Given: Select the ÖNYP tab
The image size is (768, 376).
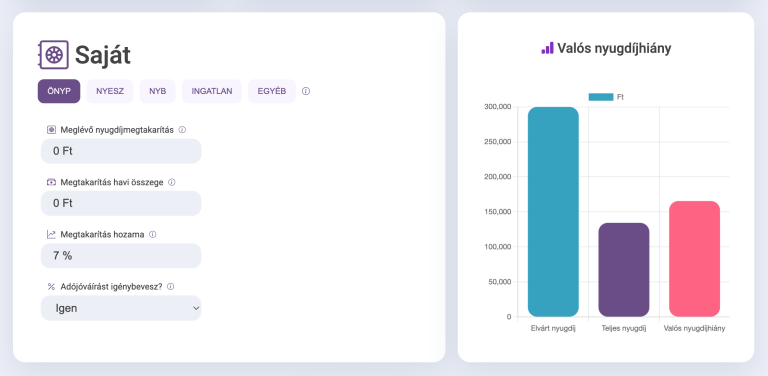Looking at the screenshot, I should 59,91.
